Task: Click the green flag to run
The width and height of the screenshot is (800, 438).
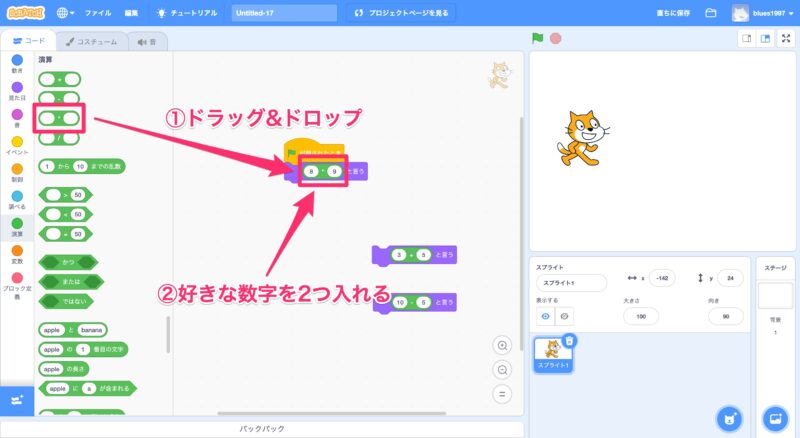Action: point(537,39)
